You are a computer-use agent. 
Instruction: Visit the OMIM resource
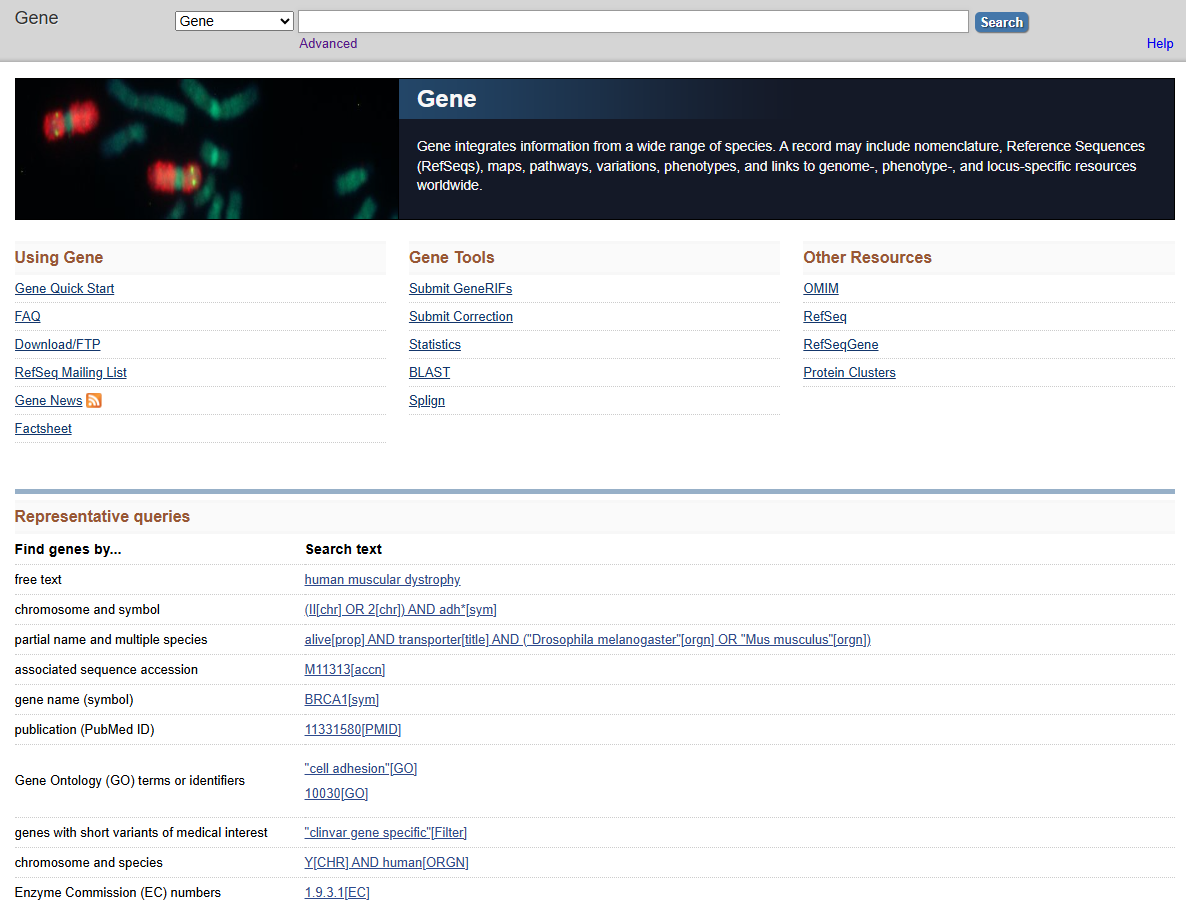(821, 289)
